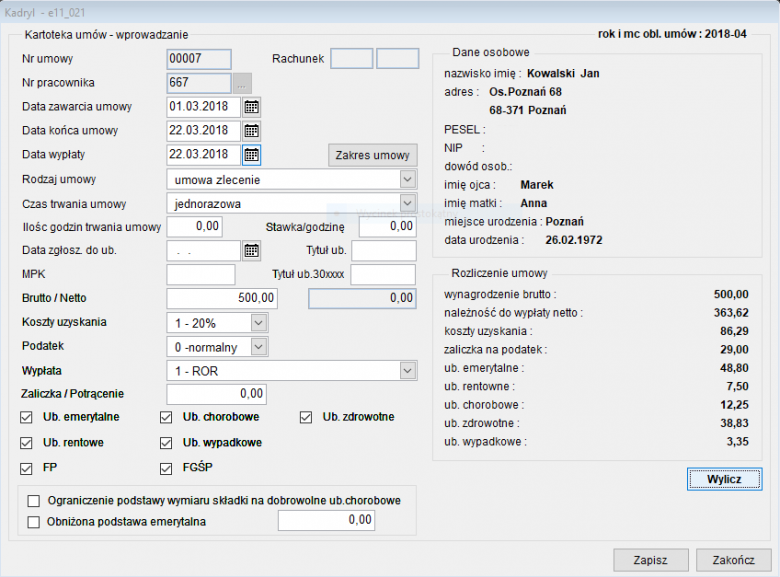The image size is (780, 577).
Task: Click the address line Os.Poznań 68
Action: (525, 92)
